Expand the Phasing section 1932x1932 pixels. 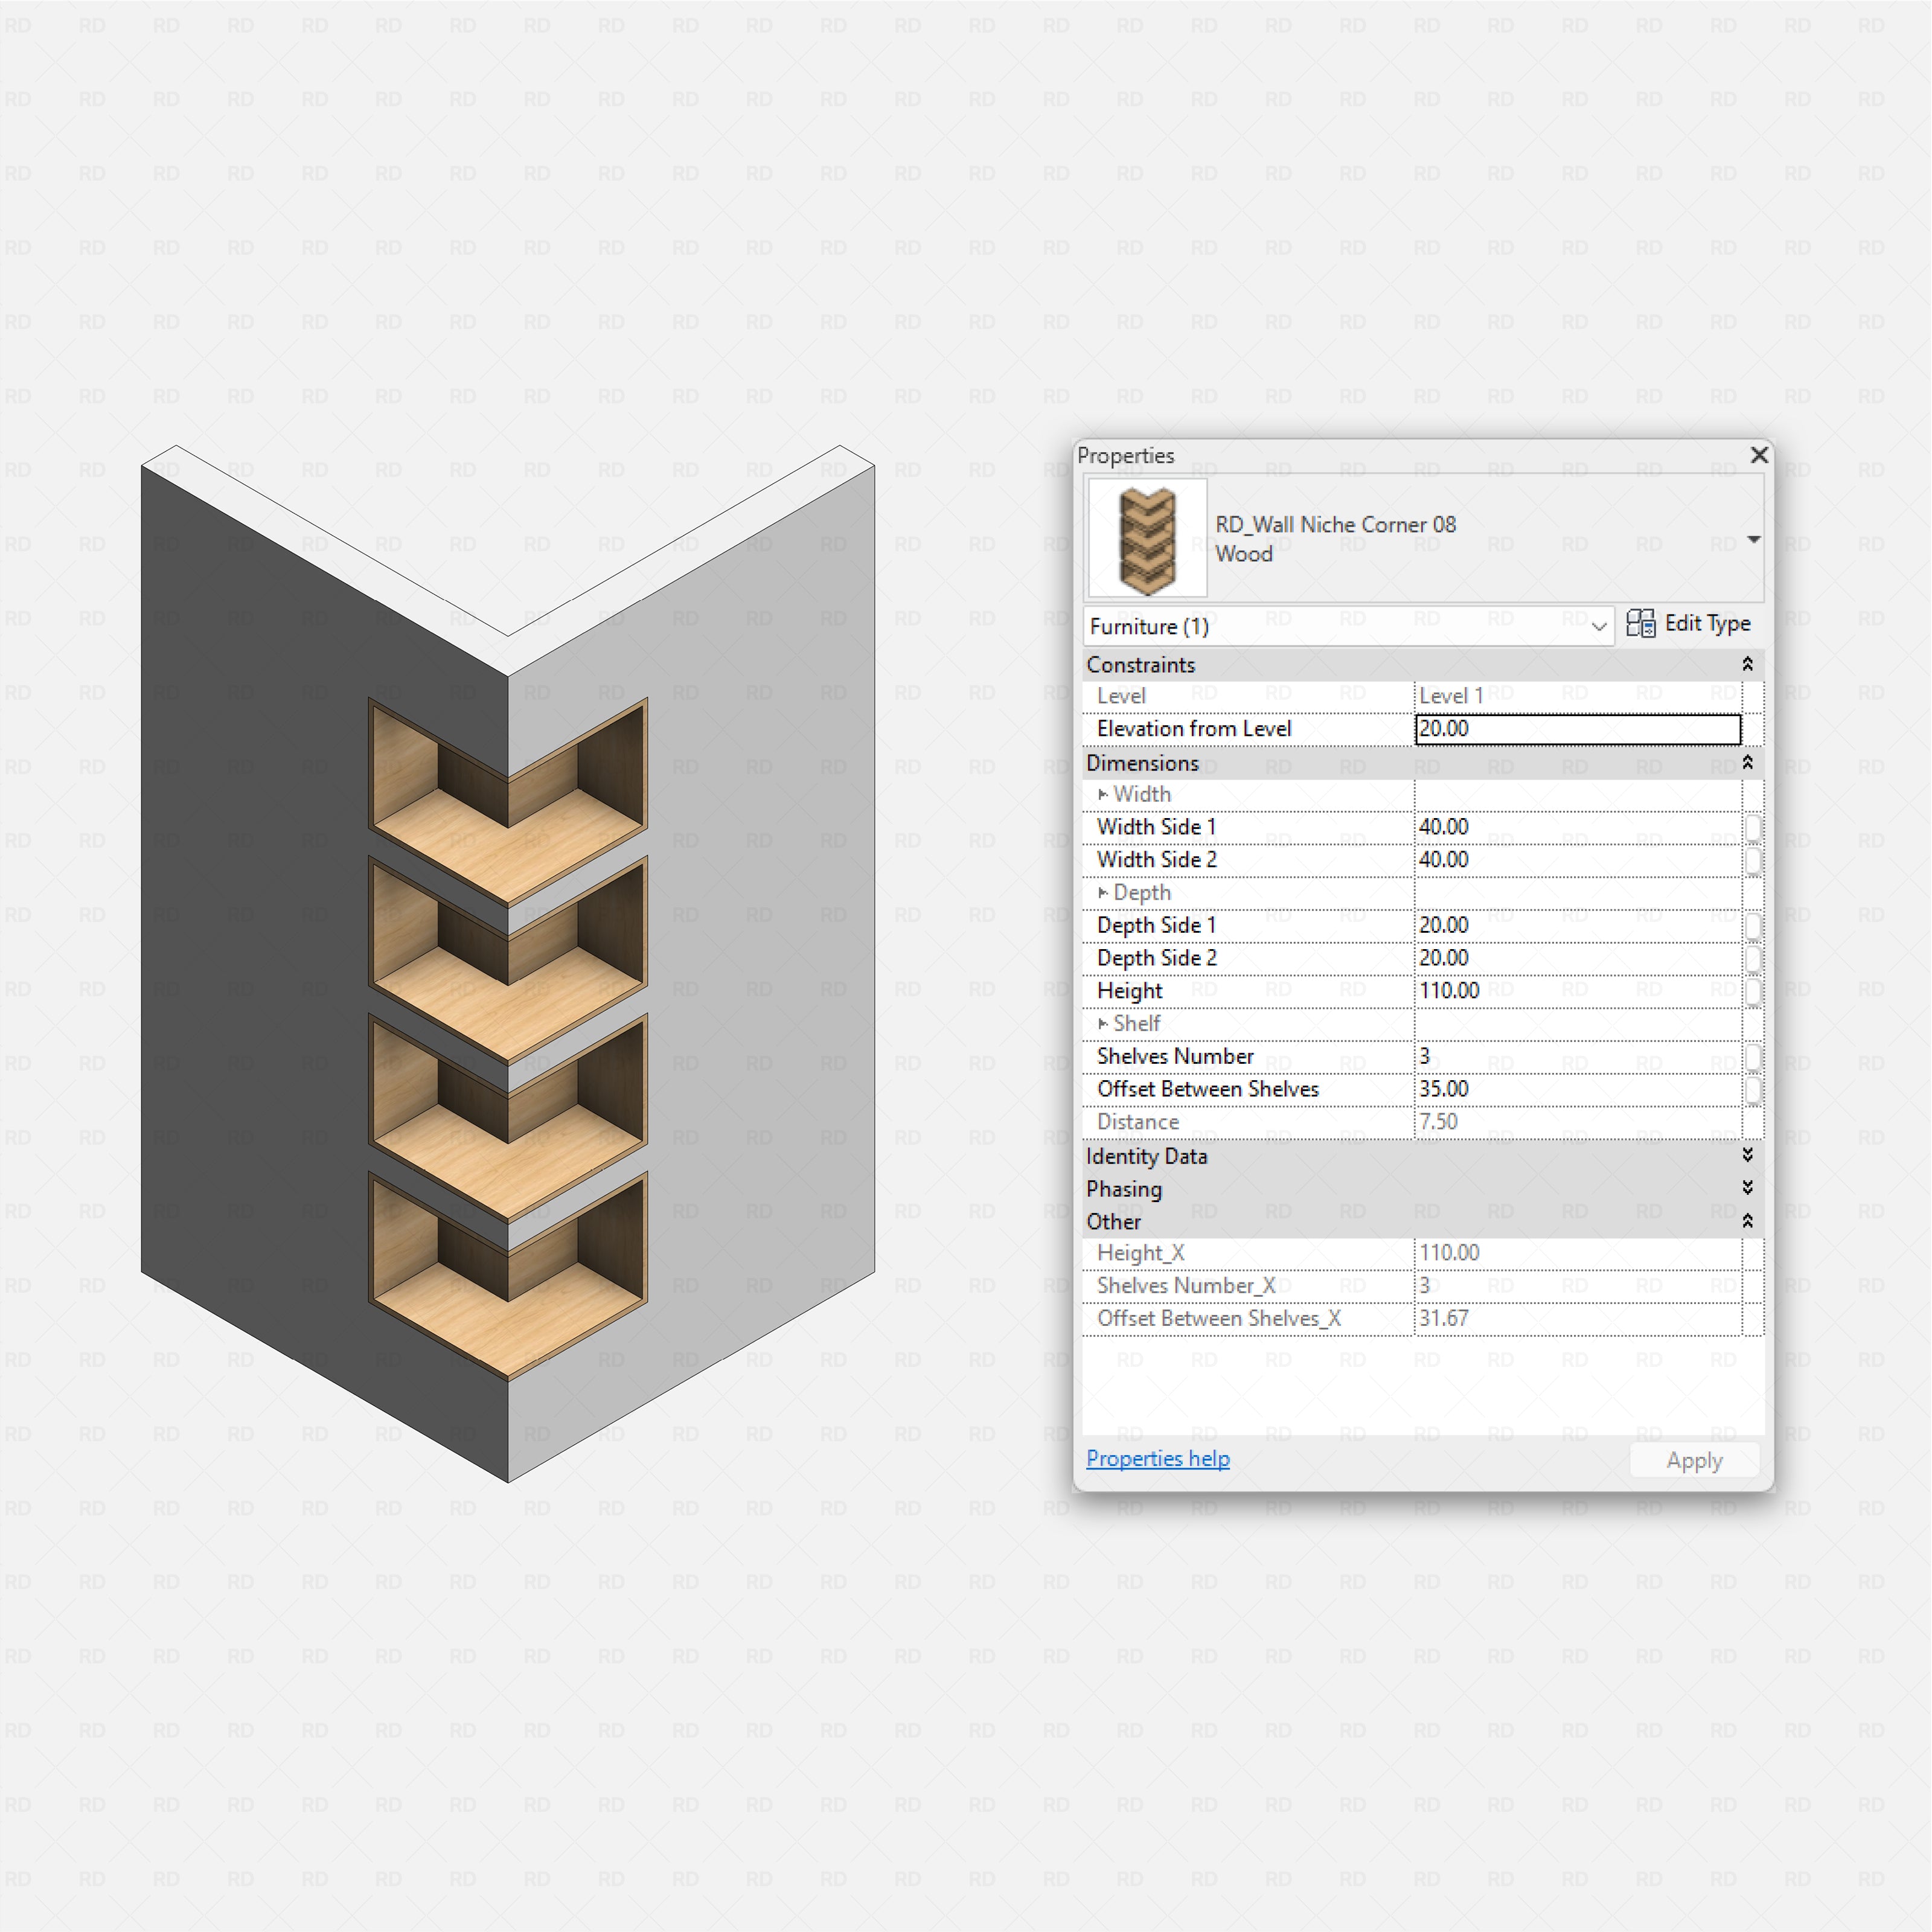(x=1747, y=1188)
